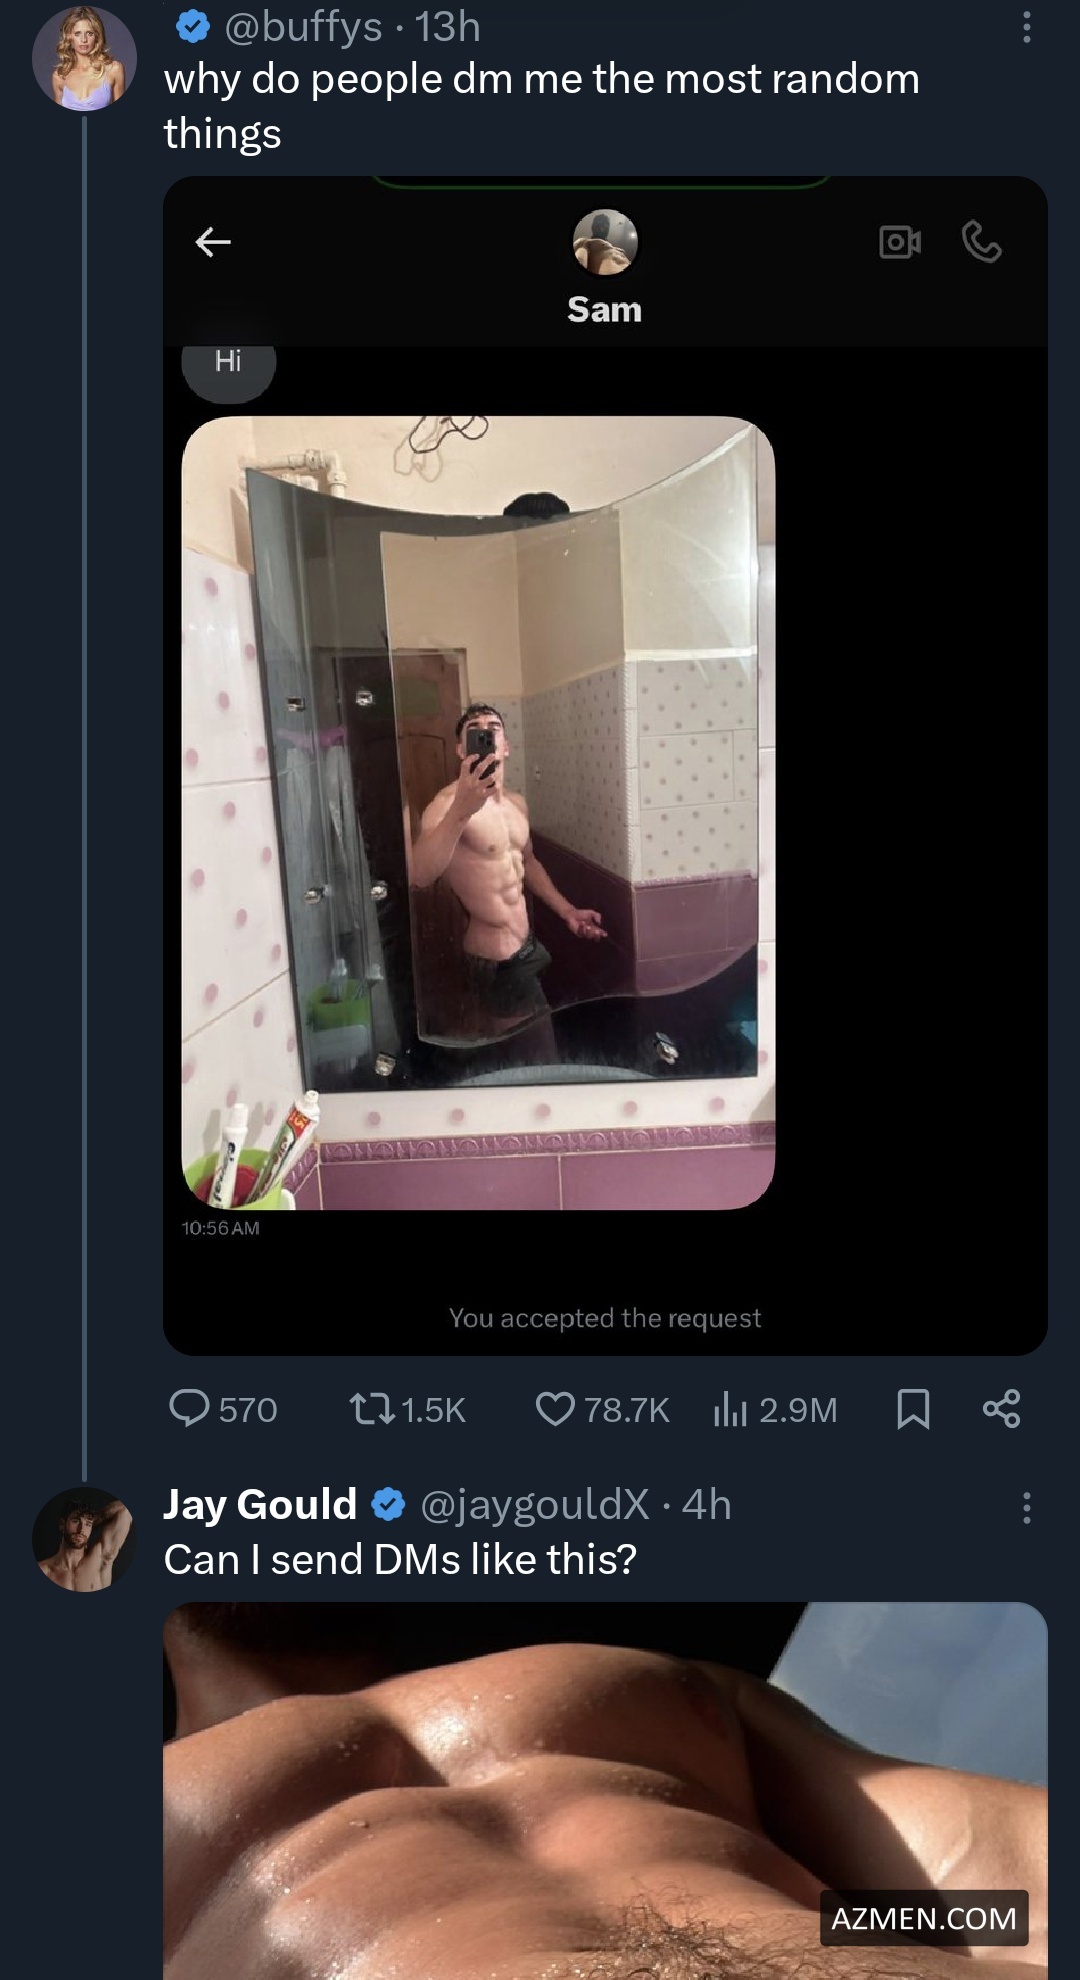Open the embedded DM screenshot image
Viewport: 1080px width, 1980px height.
coord(605,766)
